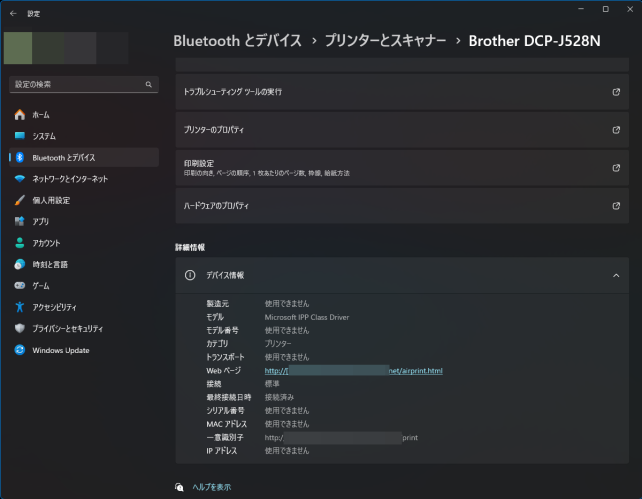Maximize the Settings window
The width and height of the screenshot is (642, 499).
point(606,9)
